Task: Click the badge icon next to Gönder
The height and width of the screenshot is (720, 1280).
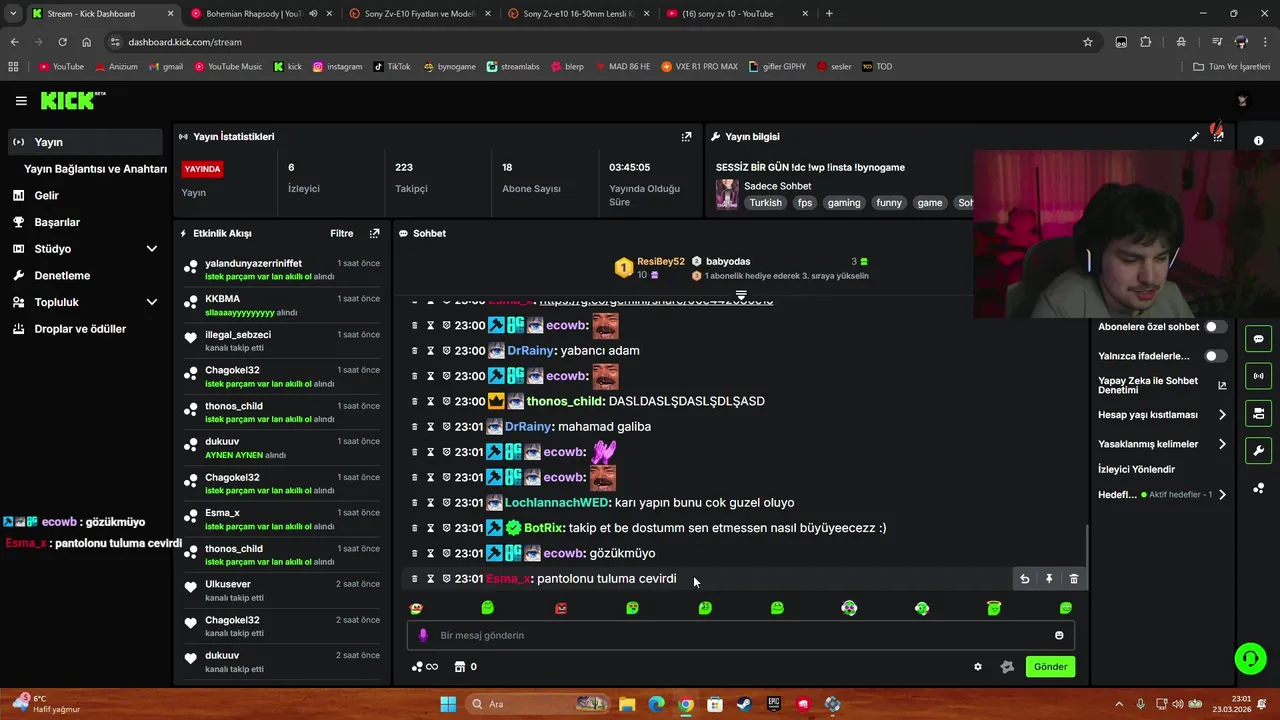Action: click(x=1007, y=667)
